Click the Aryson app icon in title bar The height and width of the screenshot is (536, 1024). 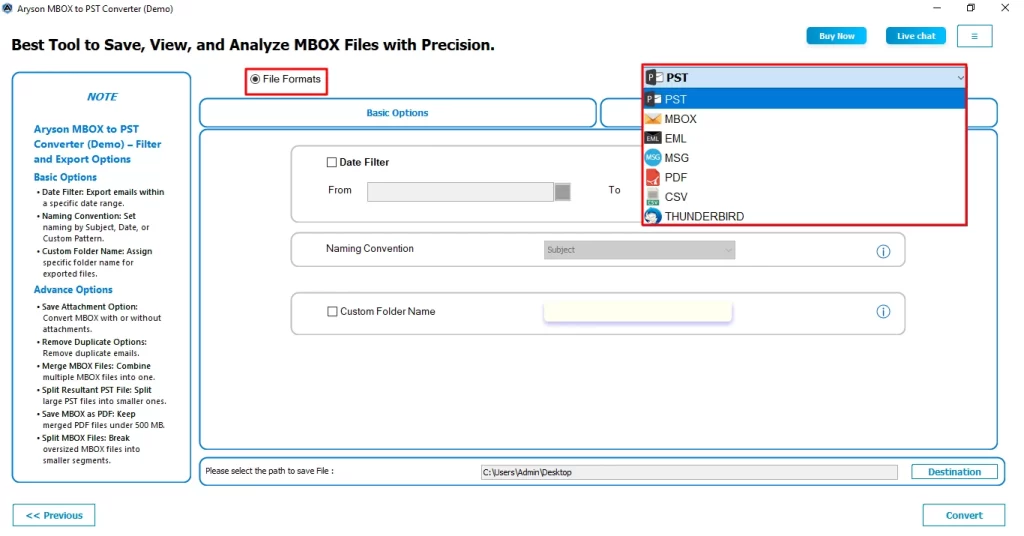7,8
